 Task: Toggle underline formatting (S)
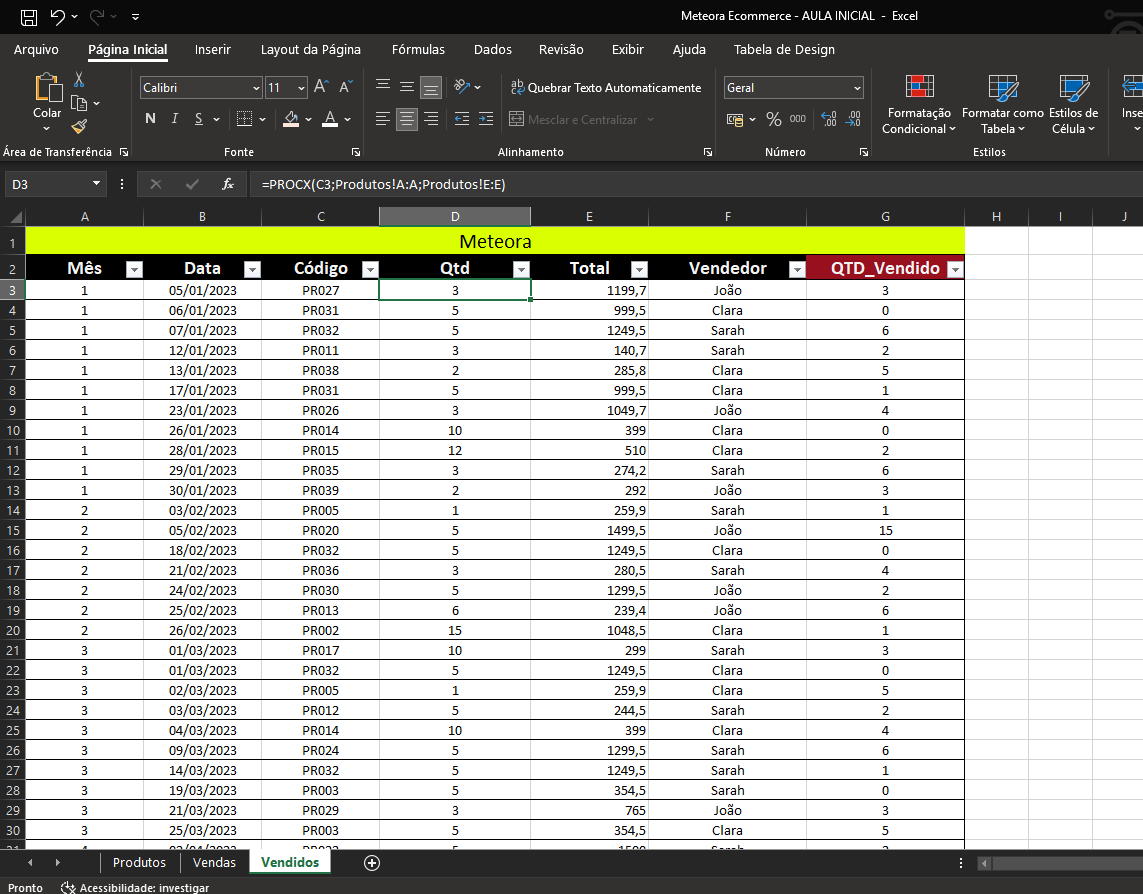[x=198, y=119]
